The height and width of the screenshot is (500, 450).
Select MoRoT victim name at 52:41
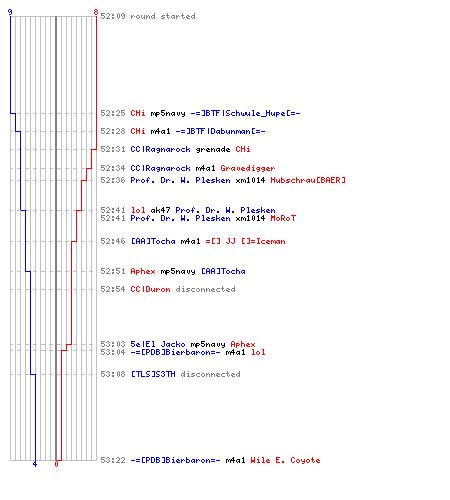point(283,218)
